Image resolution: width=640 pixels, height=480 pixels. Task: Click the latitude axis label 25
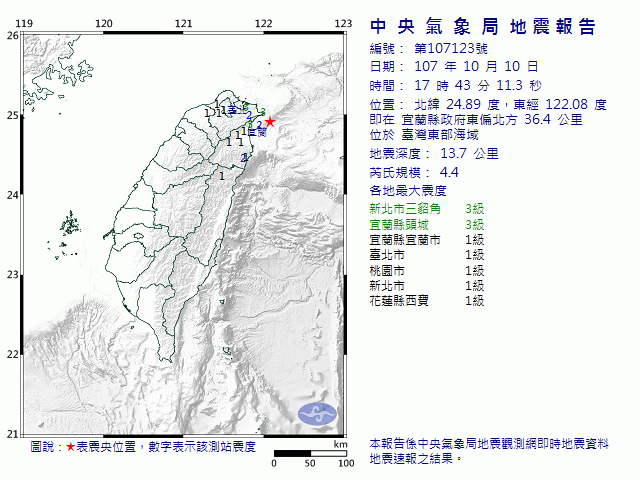12,115
